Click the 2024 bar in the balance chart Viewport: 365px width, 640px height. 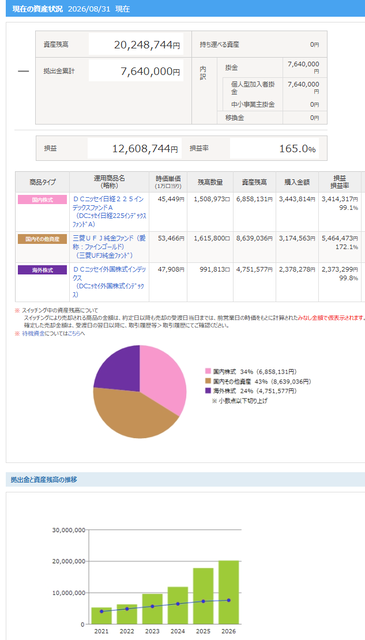coord(178,605)
